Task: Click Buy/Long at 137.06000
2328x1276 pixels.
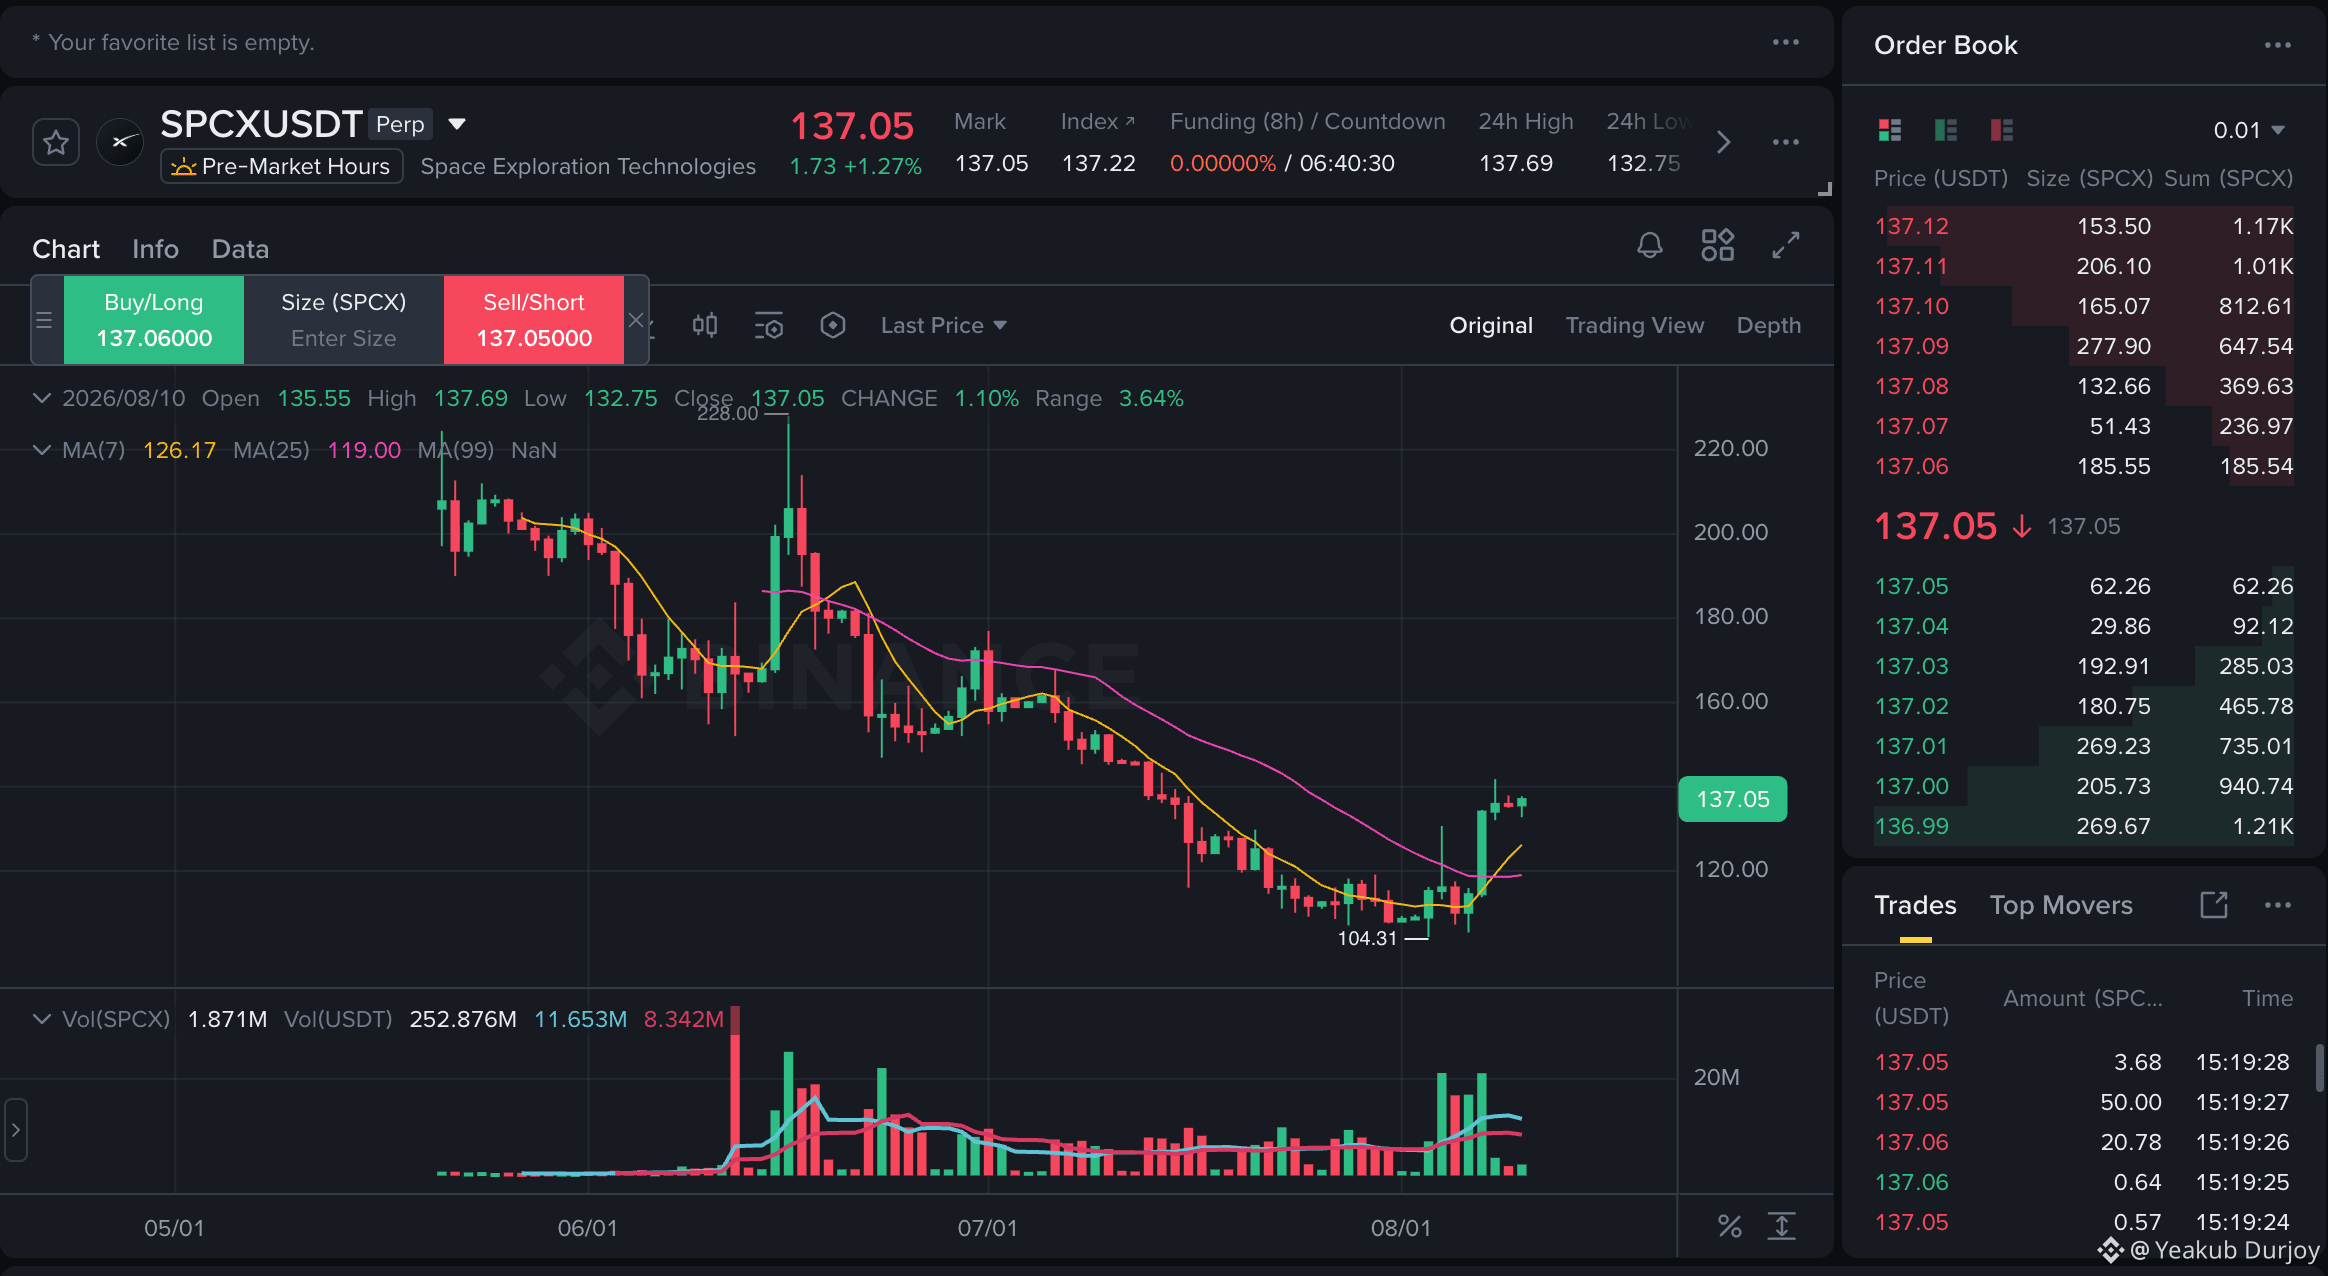Action: coord(154,320)
